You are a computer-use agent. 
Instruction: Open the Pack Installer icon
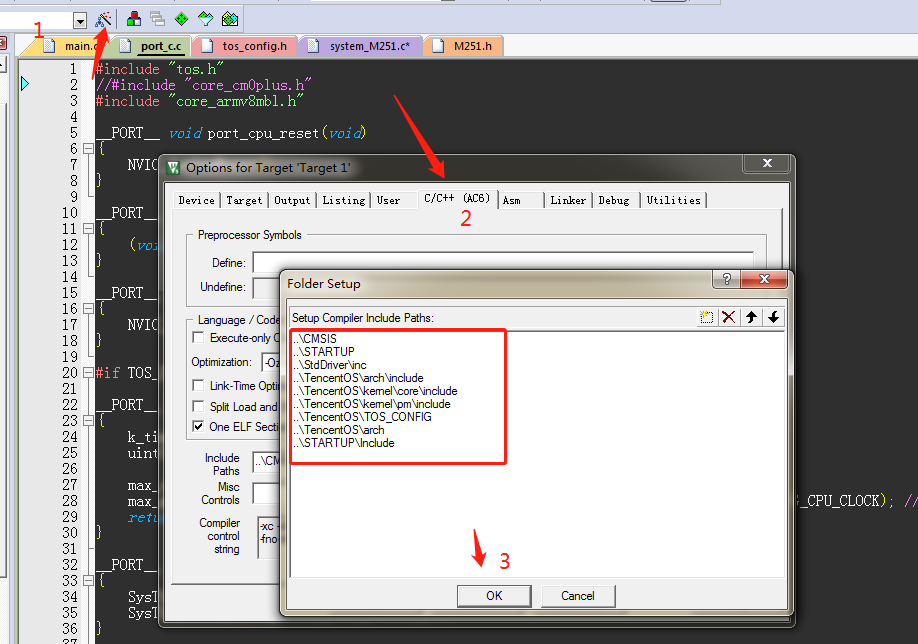pos(230,19)
